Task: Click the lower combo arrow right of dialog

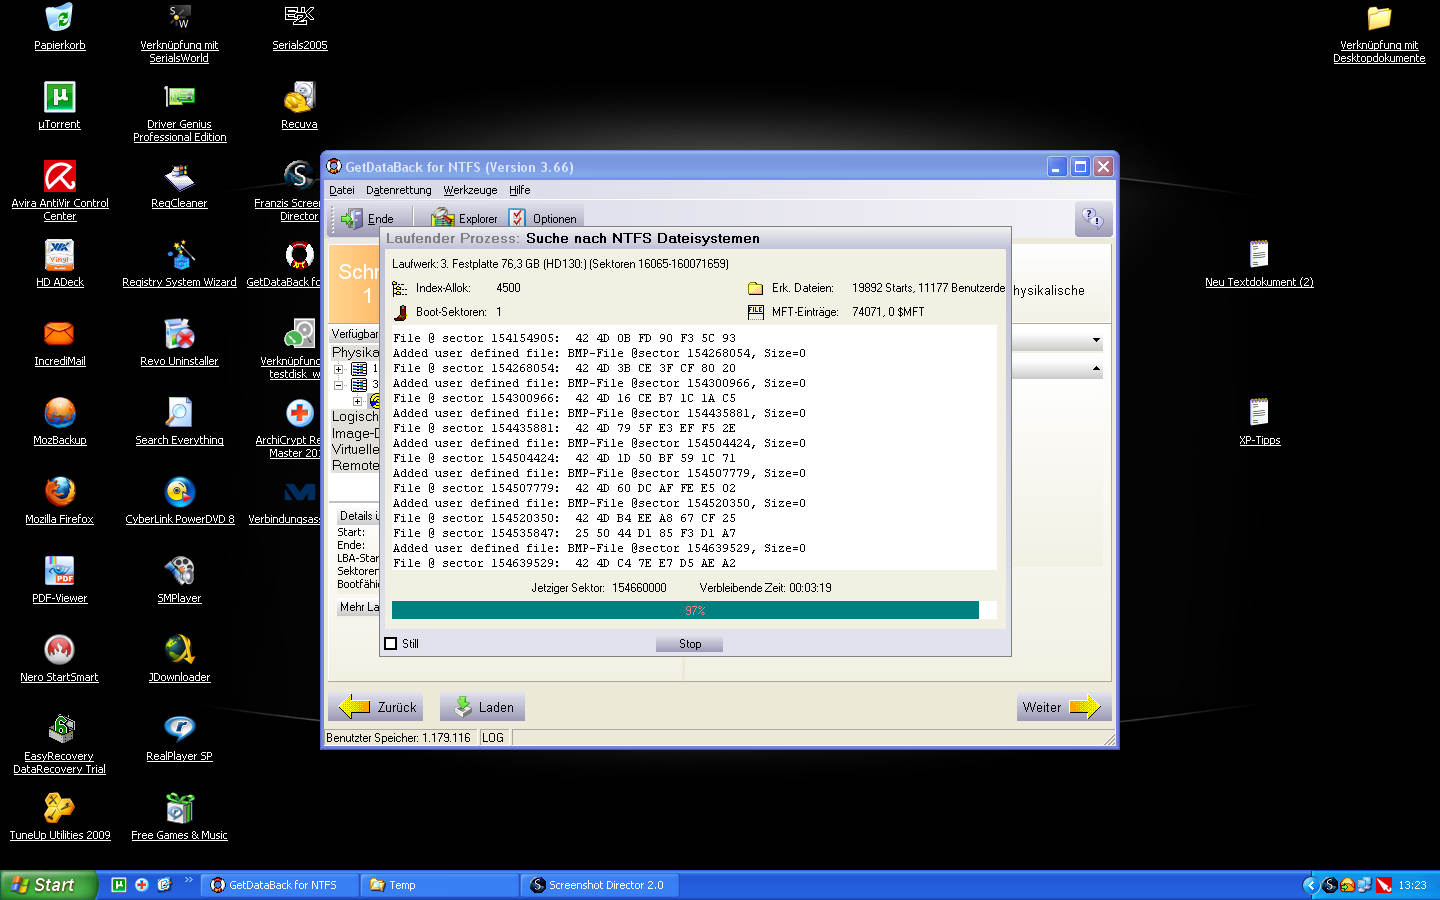Action: (1096, 369)
